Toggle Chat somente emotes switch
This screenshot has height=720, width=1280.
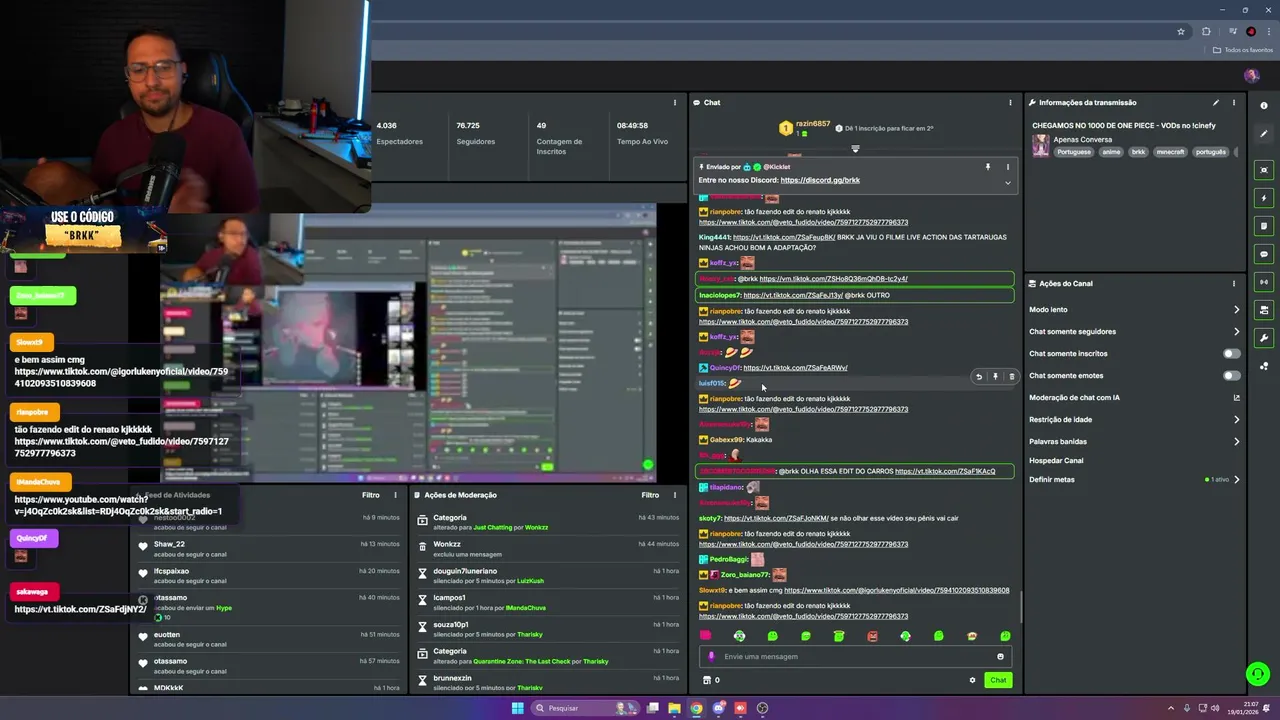tap(1232, 375)
